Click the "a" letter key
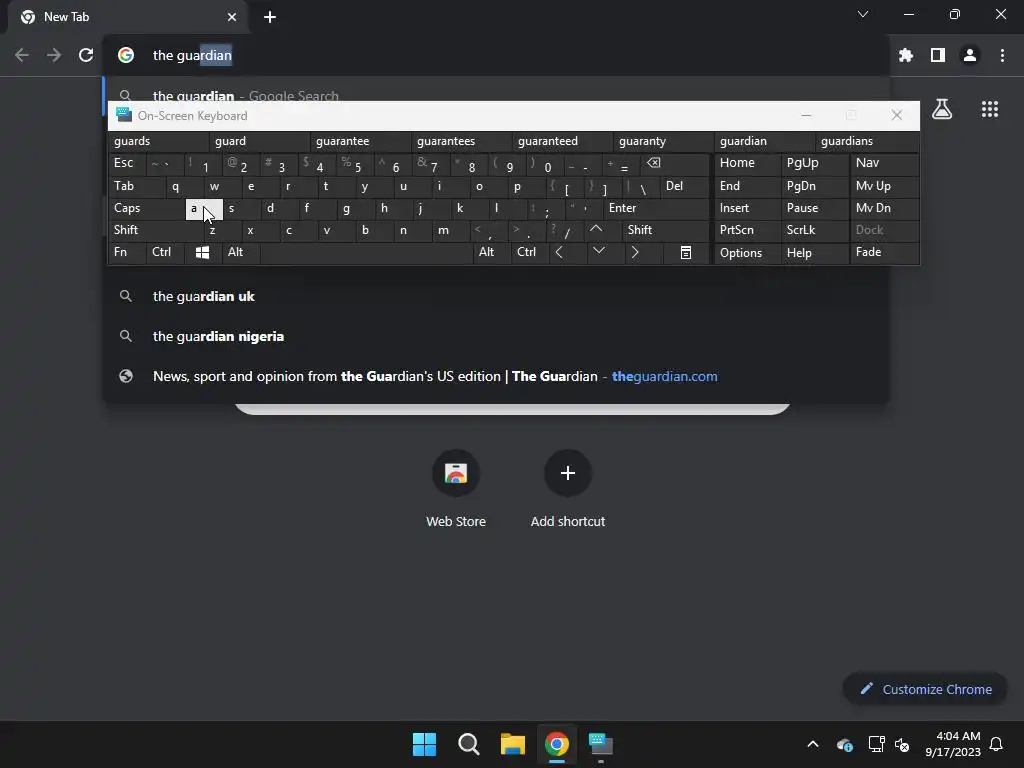The width and height of the screenshot is (1024, 768). click(204, 209)
